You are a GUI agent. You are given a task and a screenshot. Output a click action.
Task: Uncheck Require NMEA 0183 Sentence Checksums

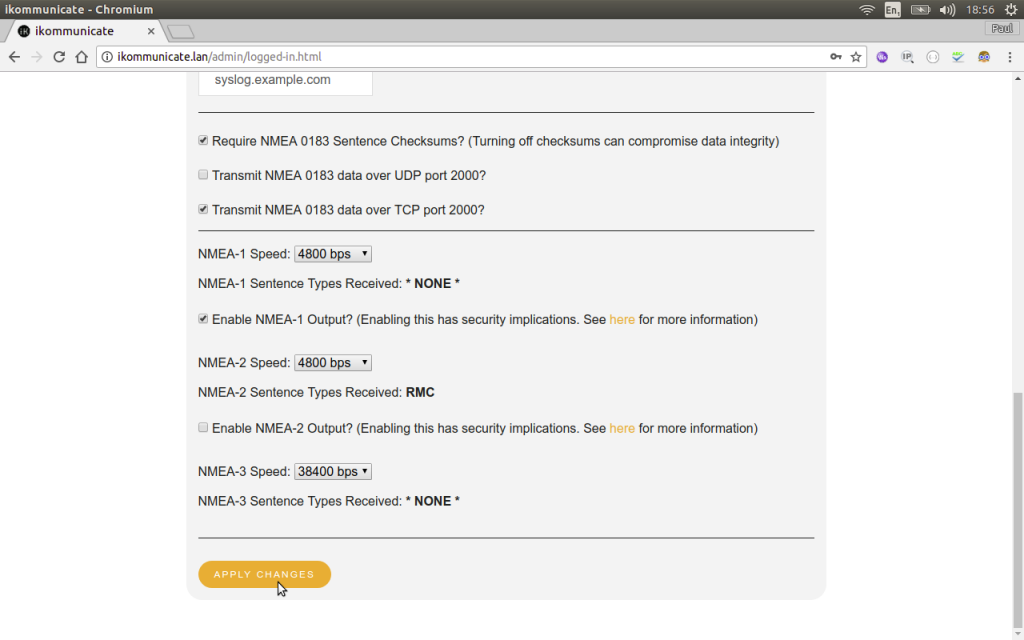point(203,141)
